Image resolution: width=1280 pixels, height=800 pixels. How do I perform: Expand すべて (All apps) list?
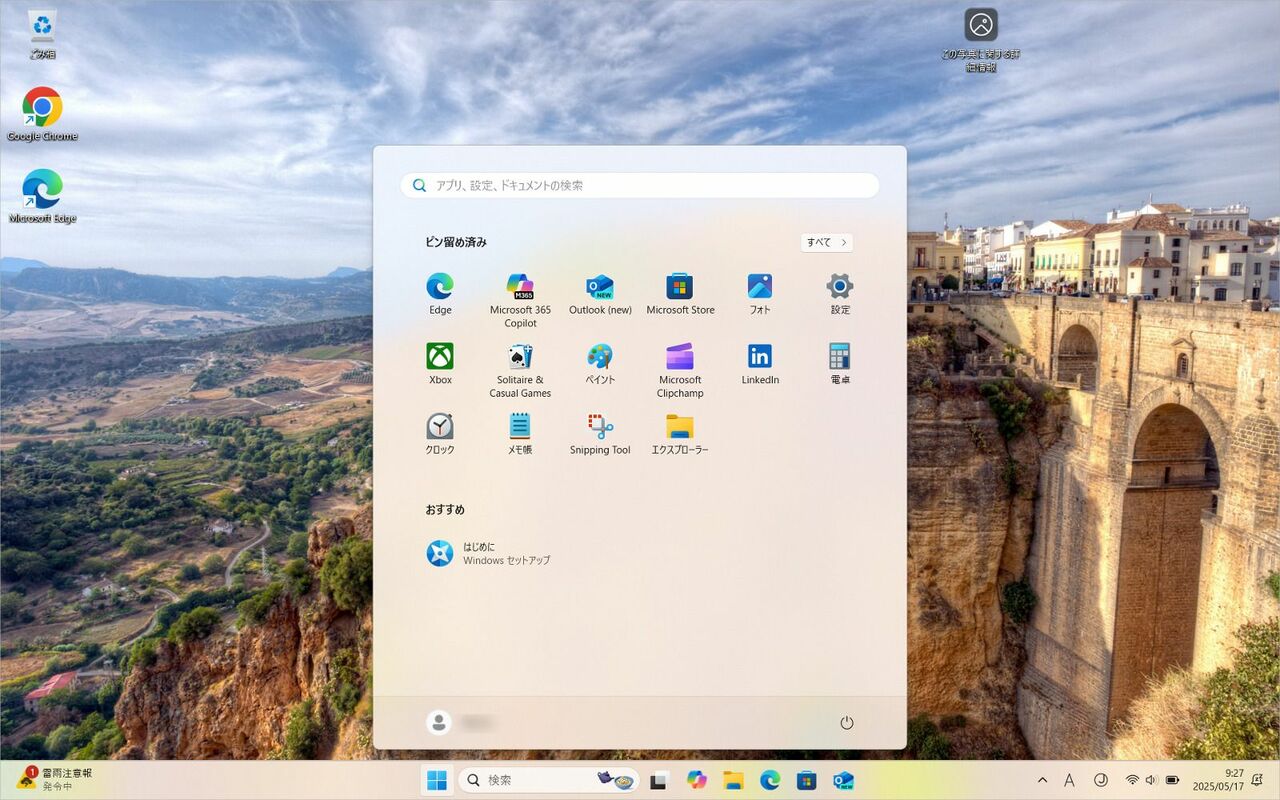(827, 242)
